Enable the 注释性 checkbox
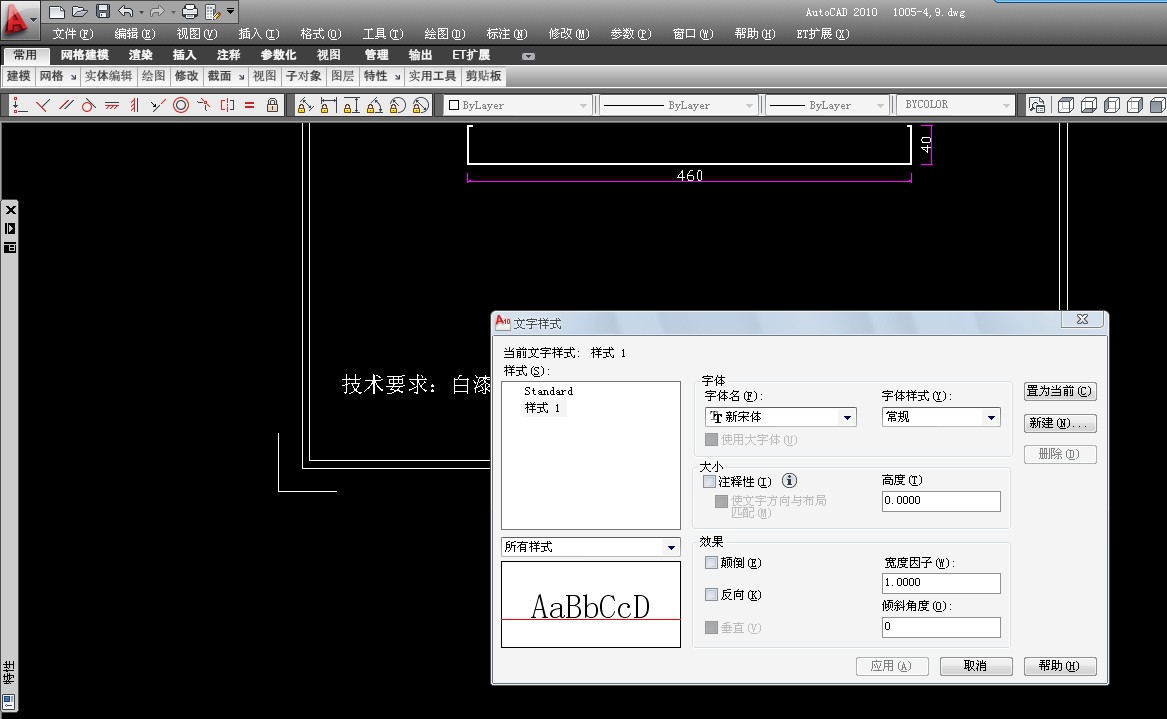Image resolution: width=1167 pixels, height=719 pixels. click(x=710, y=482)
